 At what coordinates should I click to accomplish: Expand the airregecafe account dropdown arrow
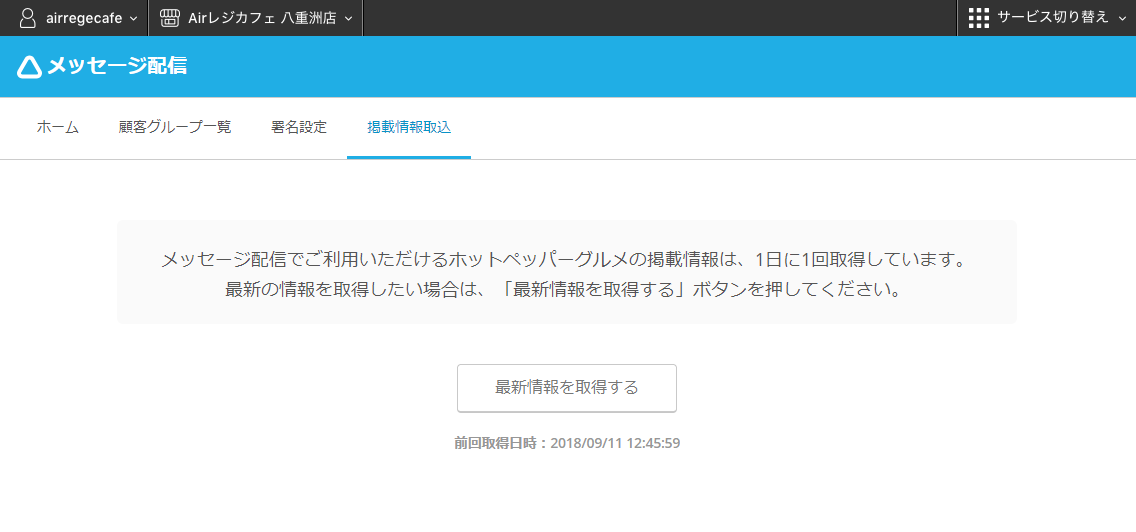point(133,19)
